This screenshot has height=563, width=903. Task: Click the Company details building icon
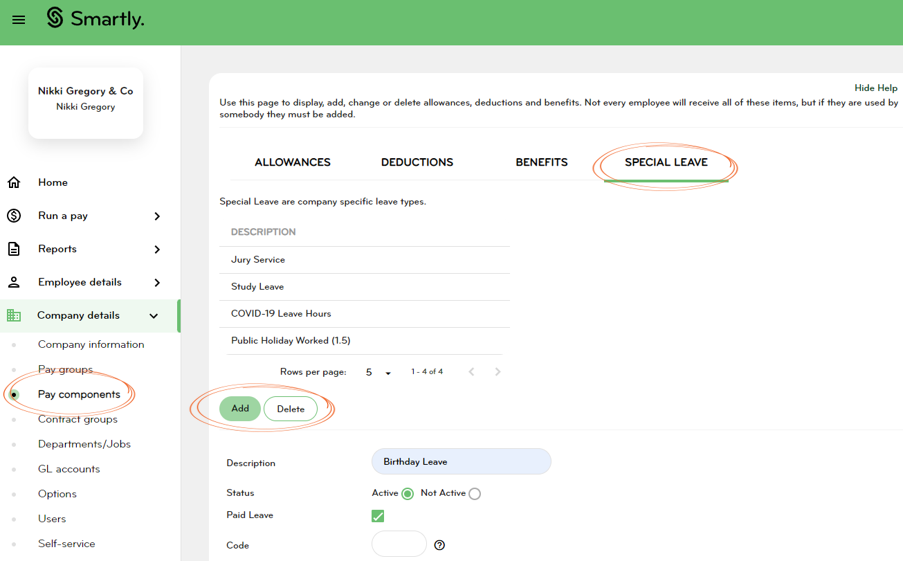pyautogui.click(x=14, y=316)
